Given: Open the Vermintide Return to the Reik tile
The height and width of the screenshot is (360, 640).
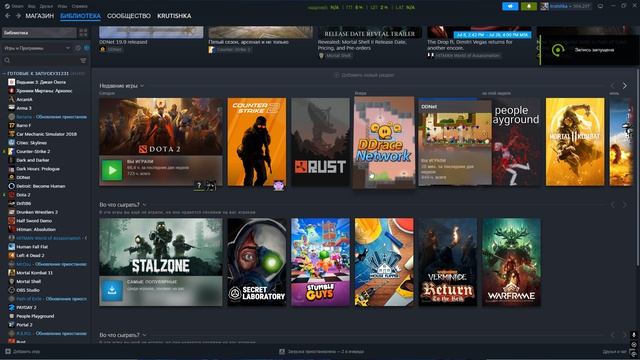Looking at the screenshot, I should 448,262.
